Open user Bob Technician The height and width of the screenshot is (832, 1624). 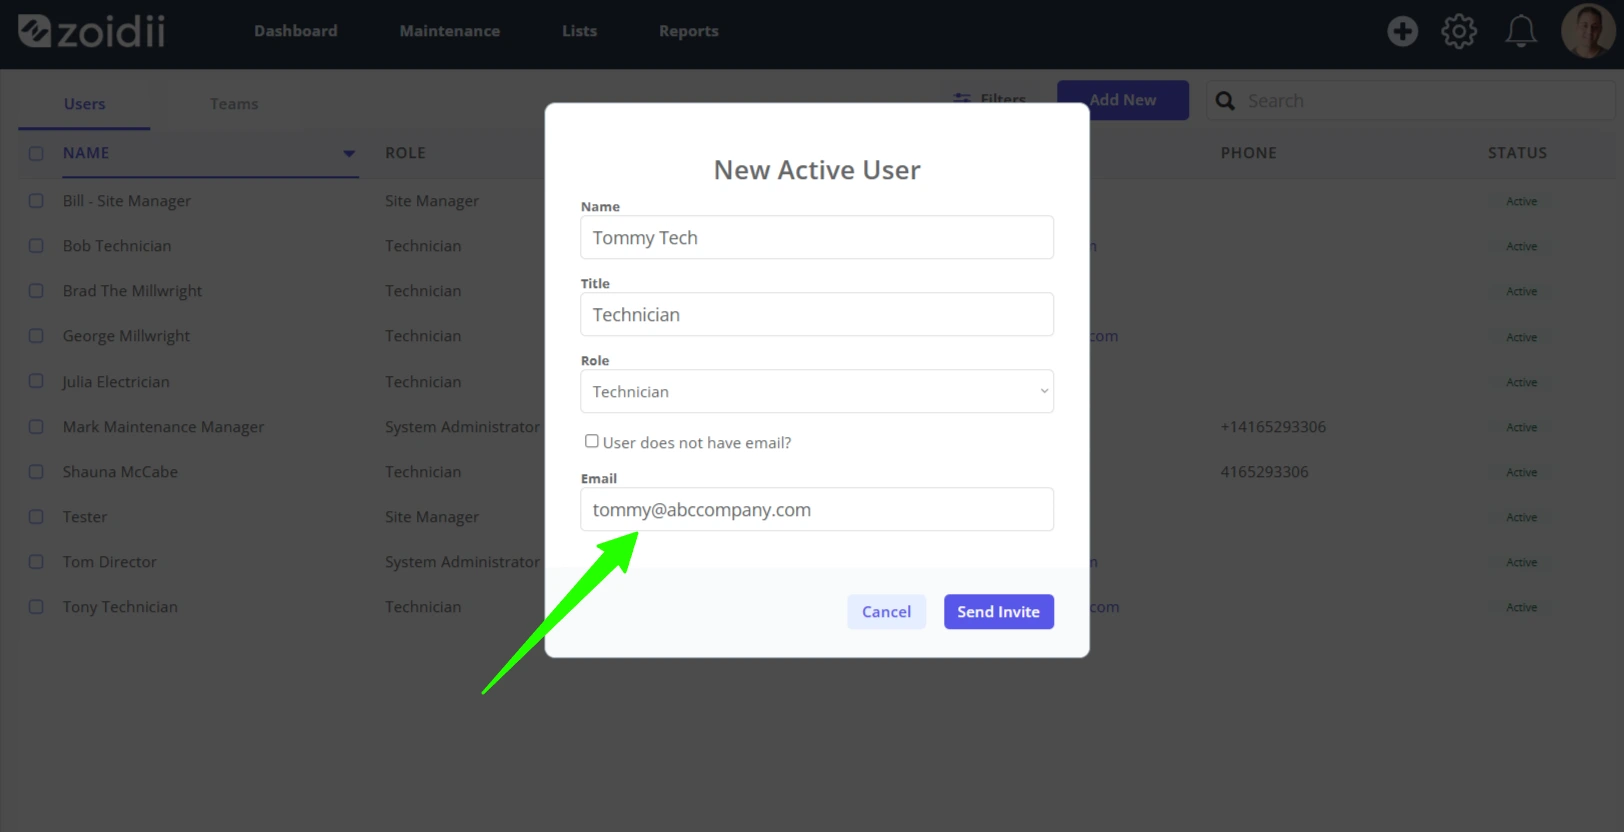tap(117, 246)
